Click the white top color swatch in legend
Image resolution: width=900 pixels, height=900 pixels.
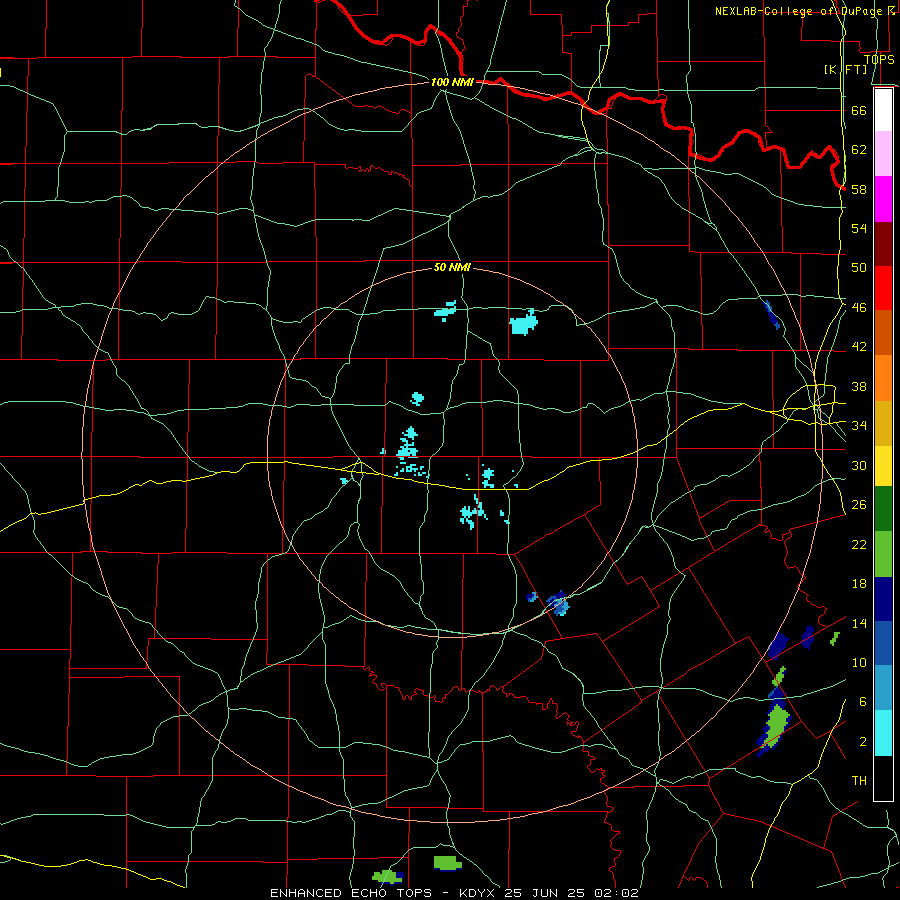883,110
